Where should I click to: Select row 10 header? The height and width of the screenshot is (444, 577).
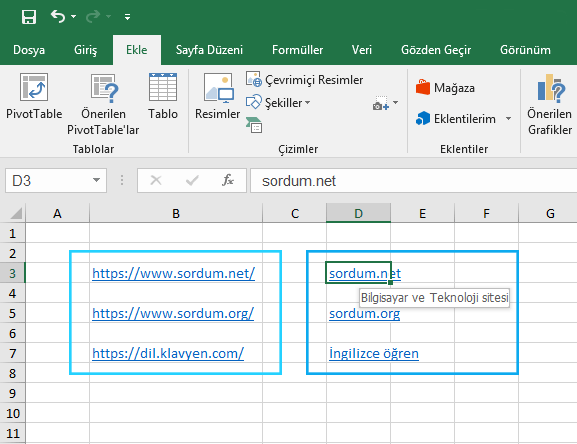tap(13, 413)
